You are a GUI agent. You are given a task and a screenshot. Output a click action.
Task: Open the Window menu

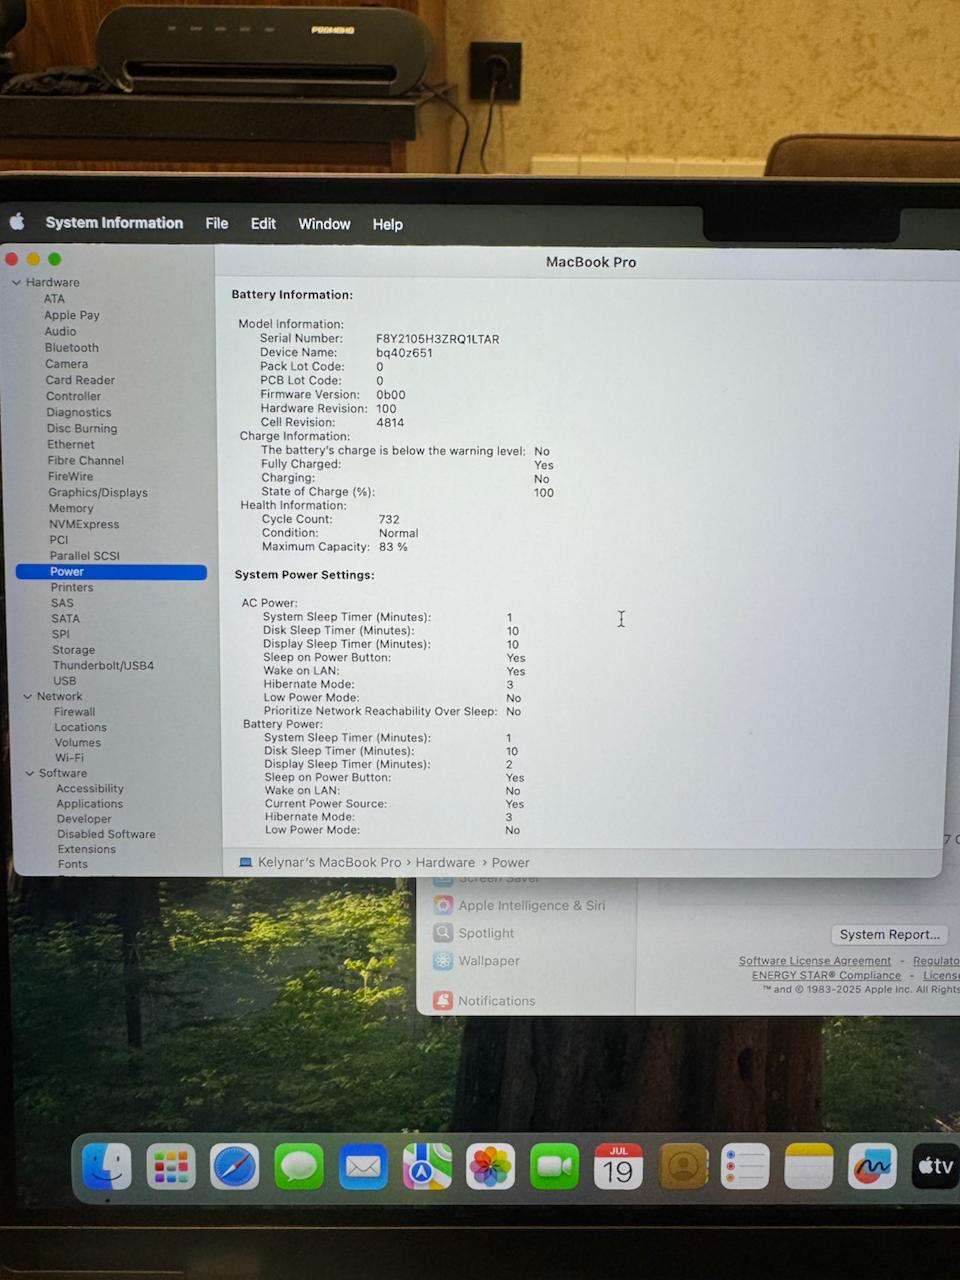click(x=324, y=224)
